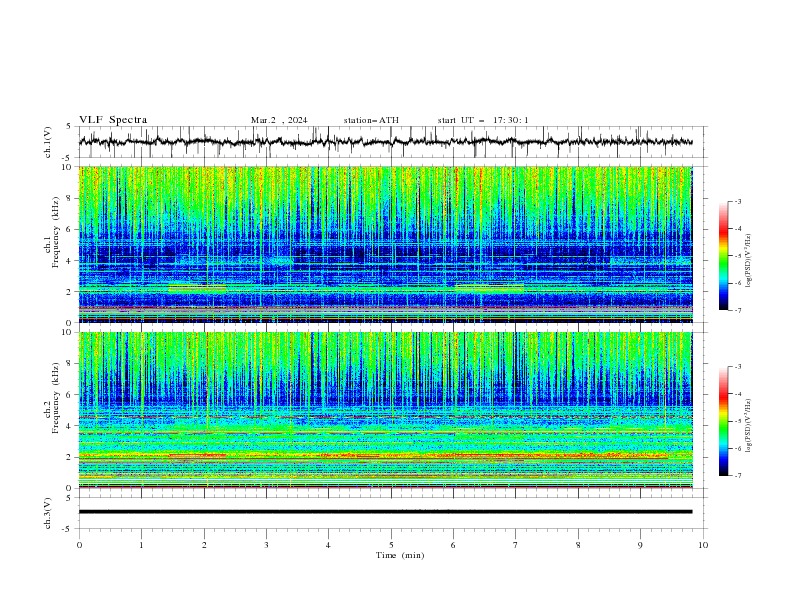The width and height of the screenshot is (792, 612).
Task: Click time axis tick label "5"
Action: (391, 545)
